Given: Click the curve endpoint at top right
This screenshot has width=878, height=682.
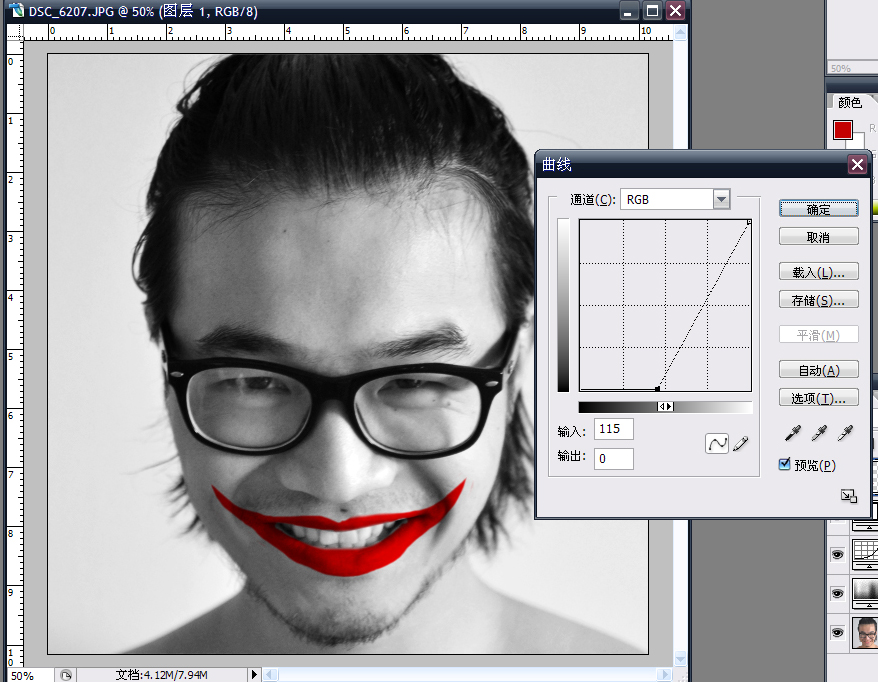Looking at the screenshot, I should pos(749,222).
